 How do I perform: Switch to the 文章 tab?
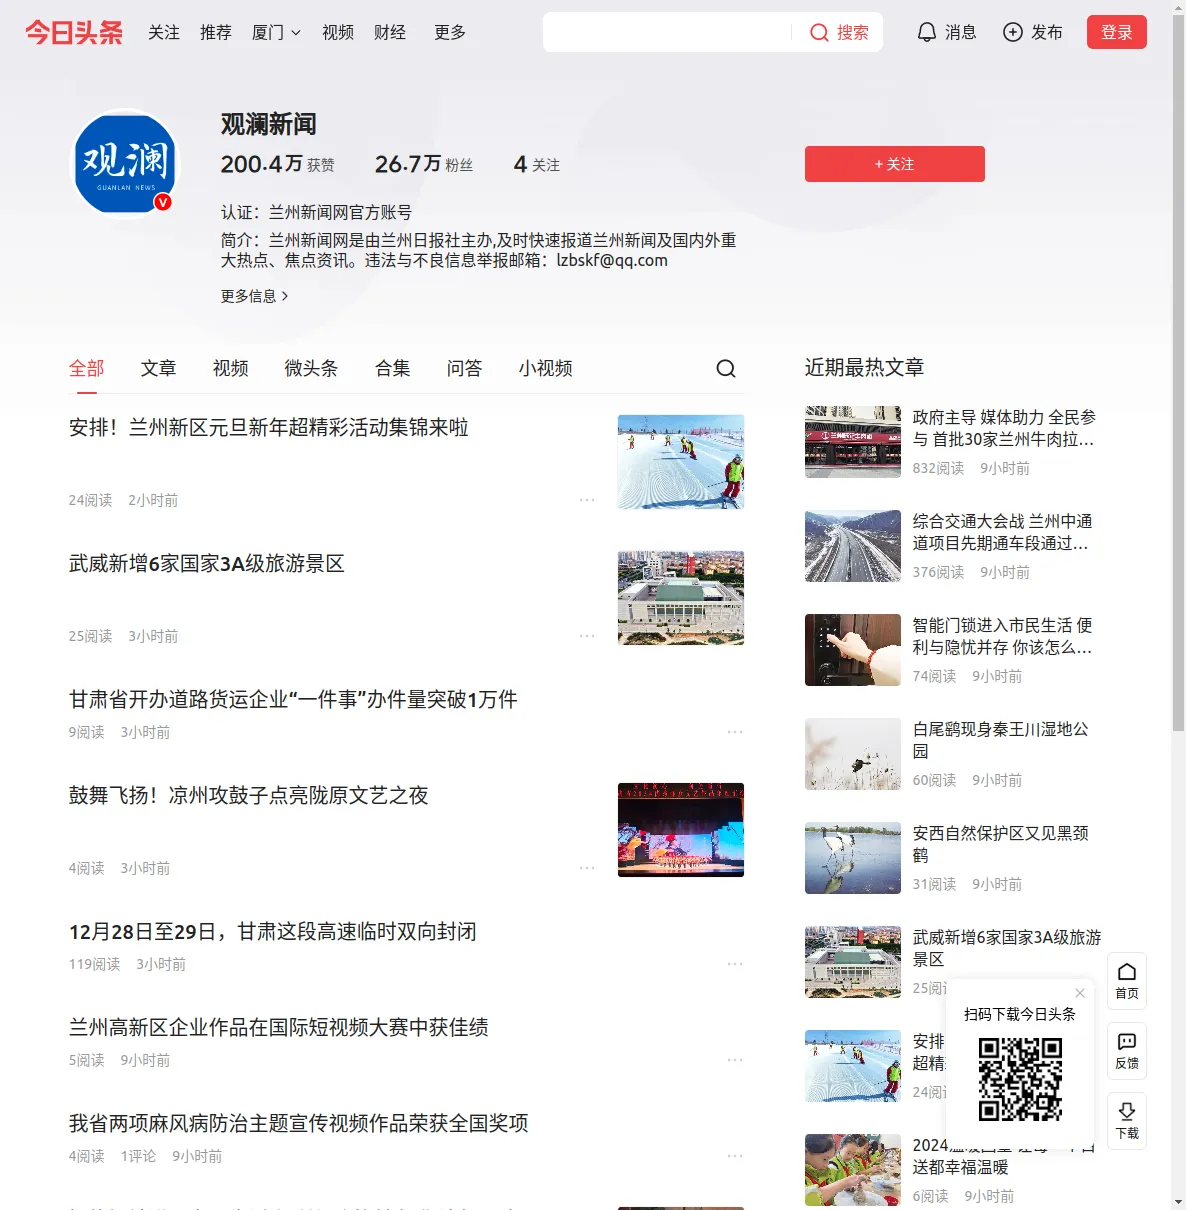tap(159, 368)
